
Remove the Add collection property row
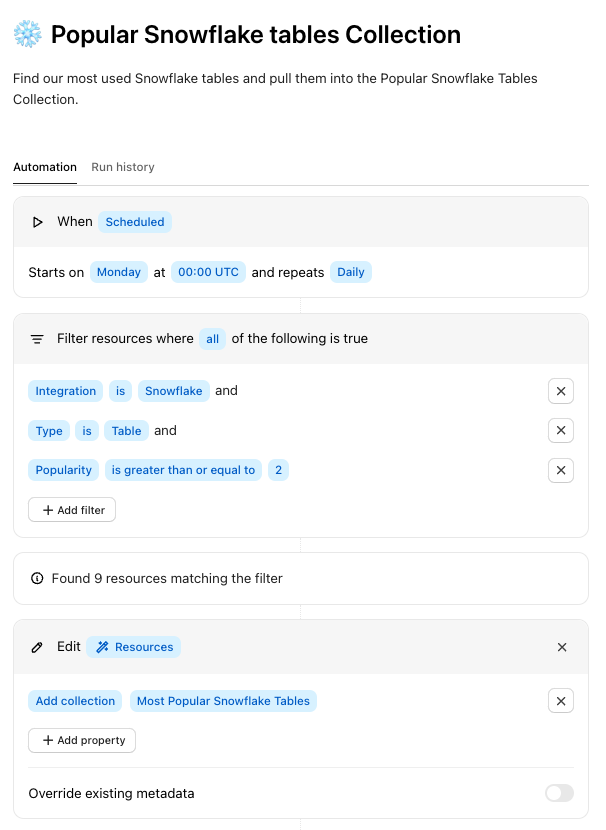pos(560,701)
